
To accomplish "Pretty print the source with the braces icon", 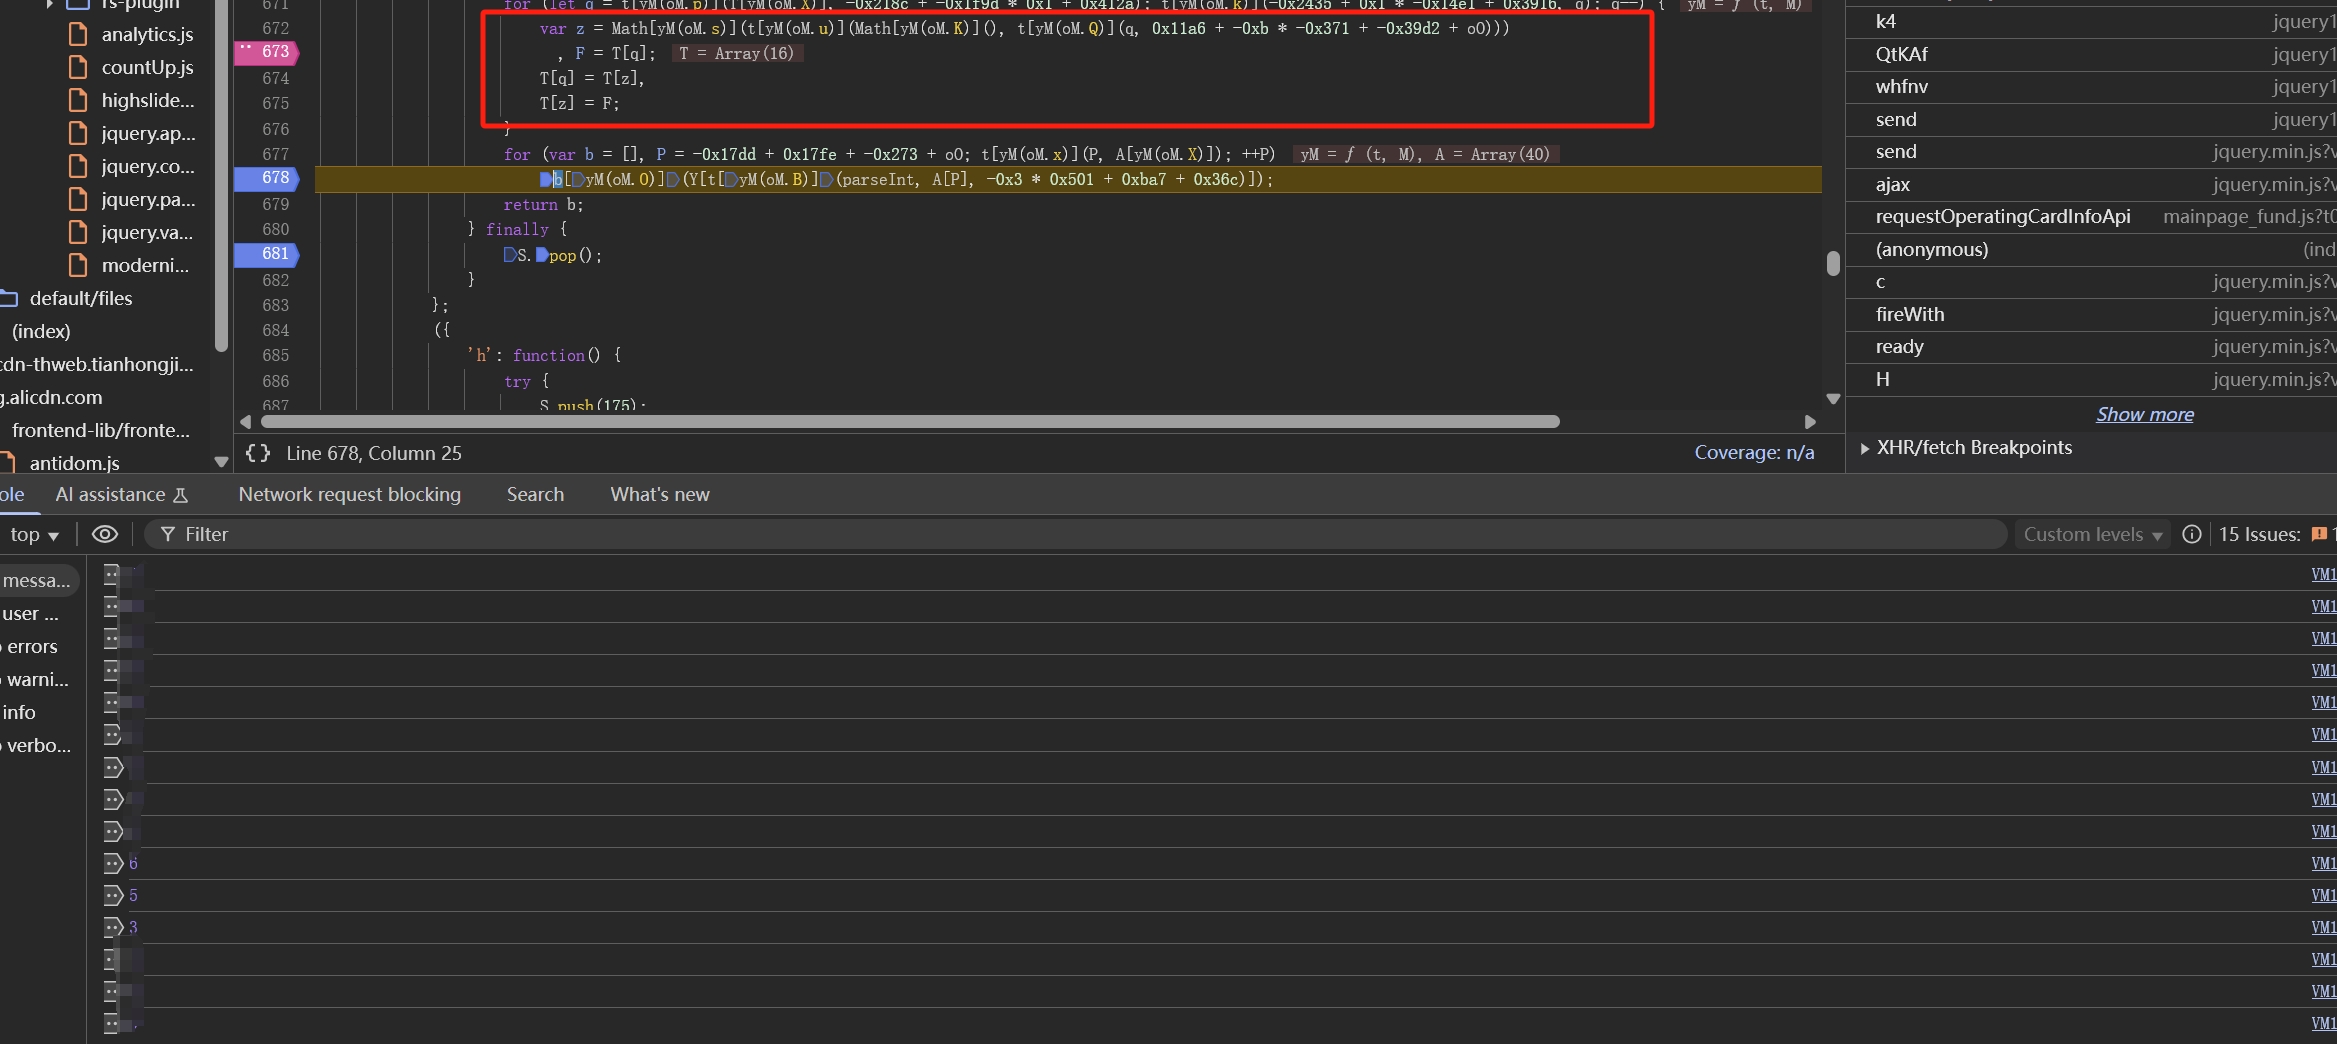I will (258, 453).
